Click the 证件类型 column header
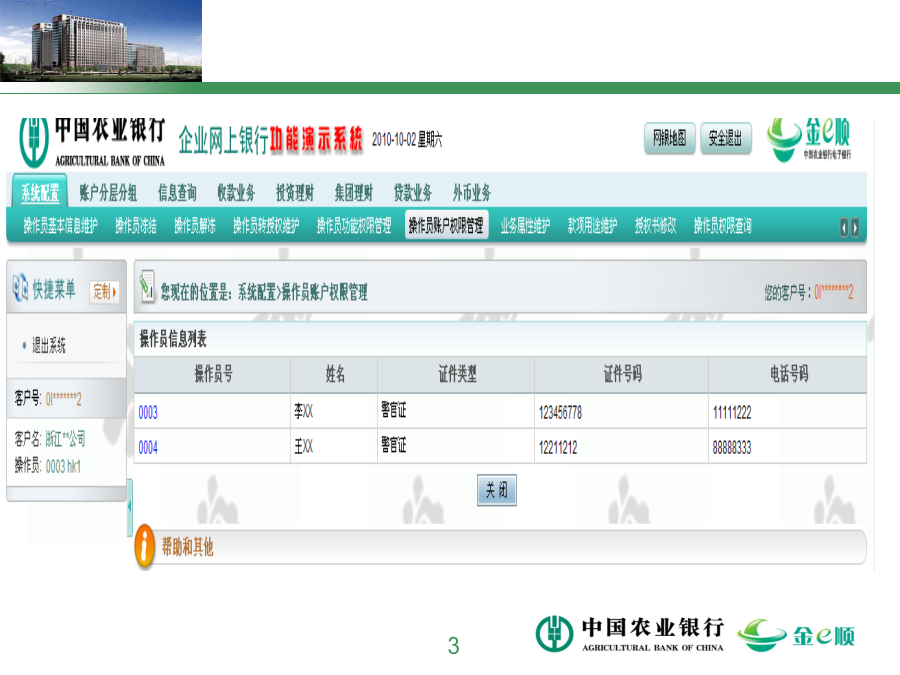Viewport: 900px width, 675px height. (x=457, y=374)
